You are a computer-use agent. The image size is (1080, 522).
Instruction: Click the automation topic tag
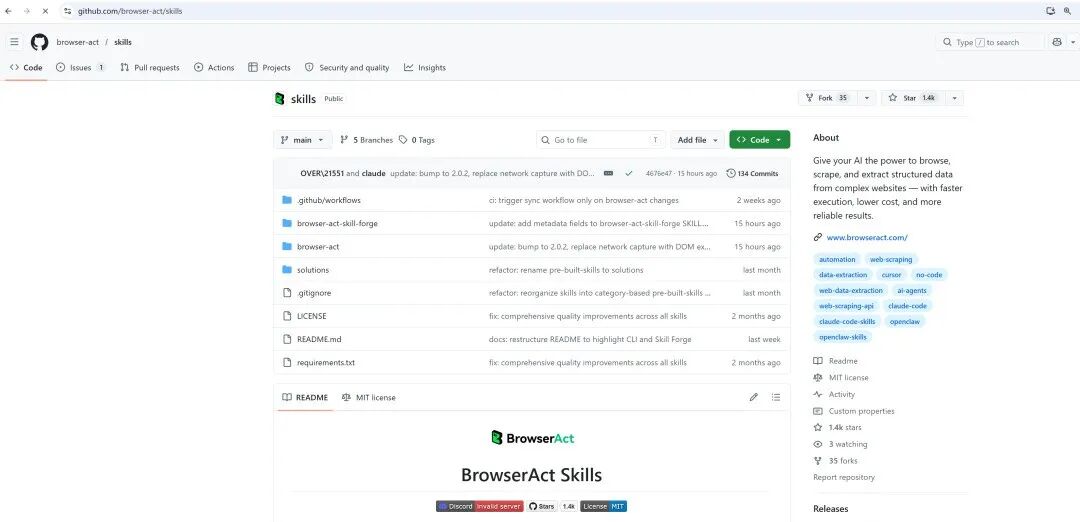pyautogui.click(x=837, y=260)
